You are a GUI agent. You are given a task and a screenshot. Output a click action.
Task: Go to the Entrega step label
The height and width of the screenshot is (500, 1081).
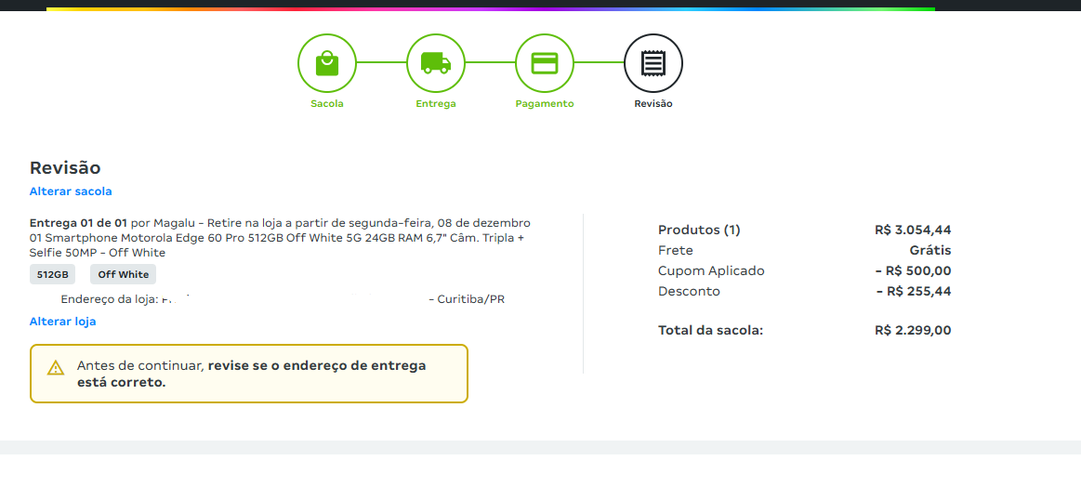pos(435,104)
